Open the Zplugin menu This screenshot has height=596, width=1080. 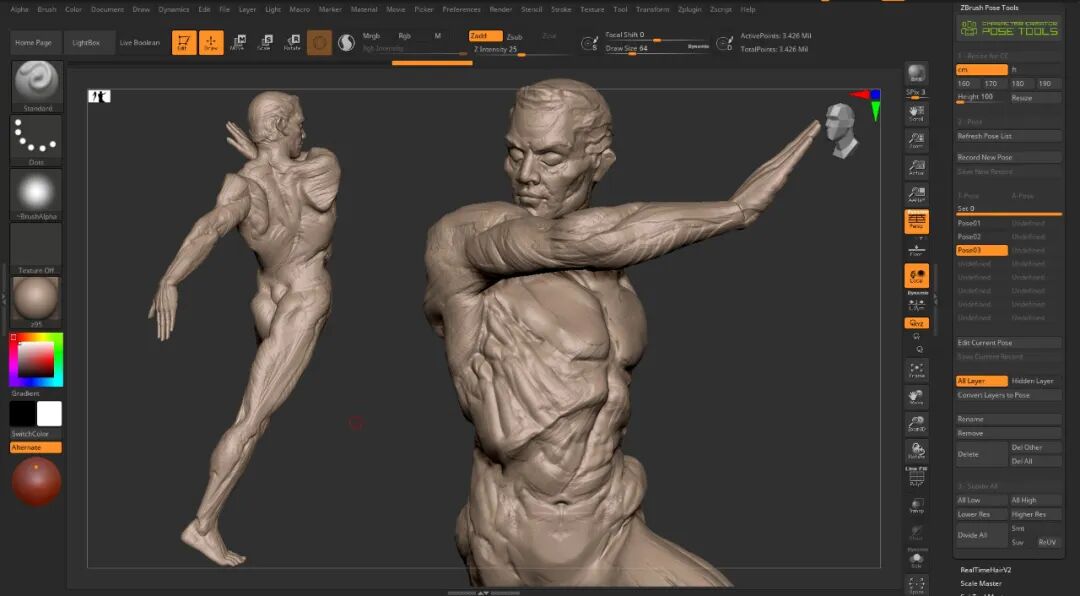(689, 10)
